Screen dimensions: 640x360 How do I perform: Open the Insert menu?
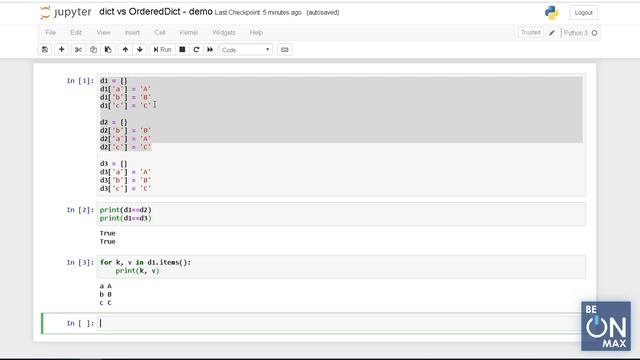click(132, 32)
